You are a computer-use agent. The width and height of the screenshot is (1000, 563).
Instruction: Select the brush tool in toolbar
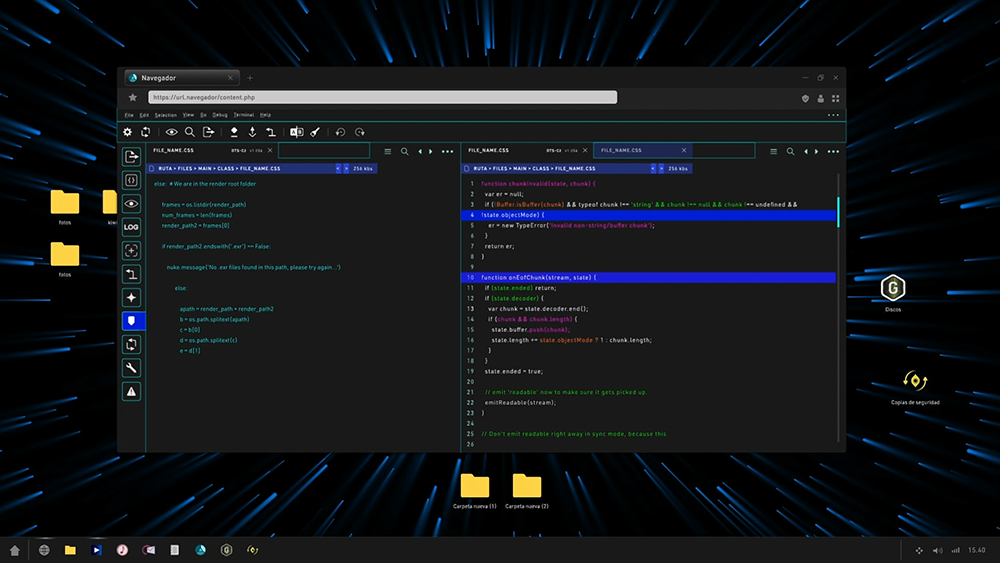click(315, 132)
